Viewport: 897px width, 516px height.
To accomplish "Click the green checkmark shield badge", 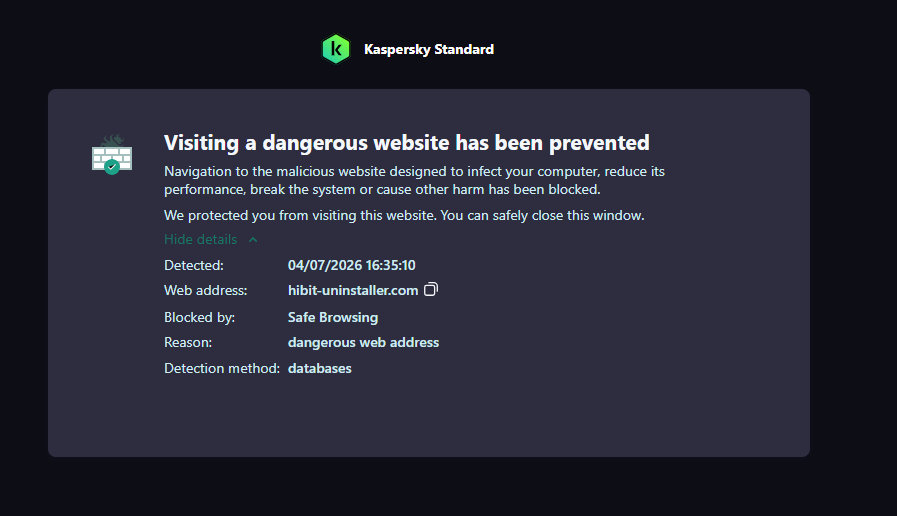I will click(x=112, y=167).
